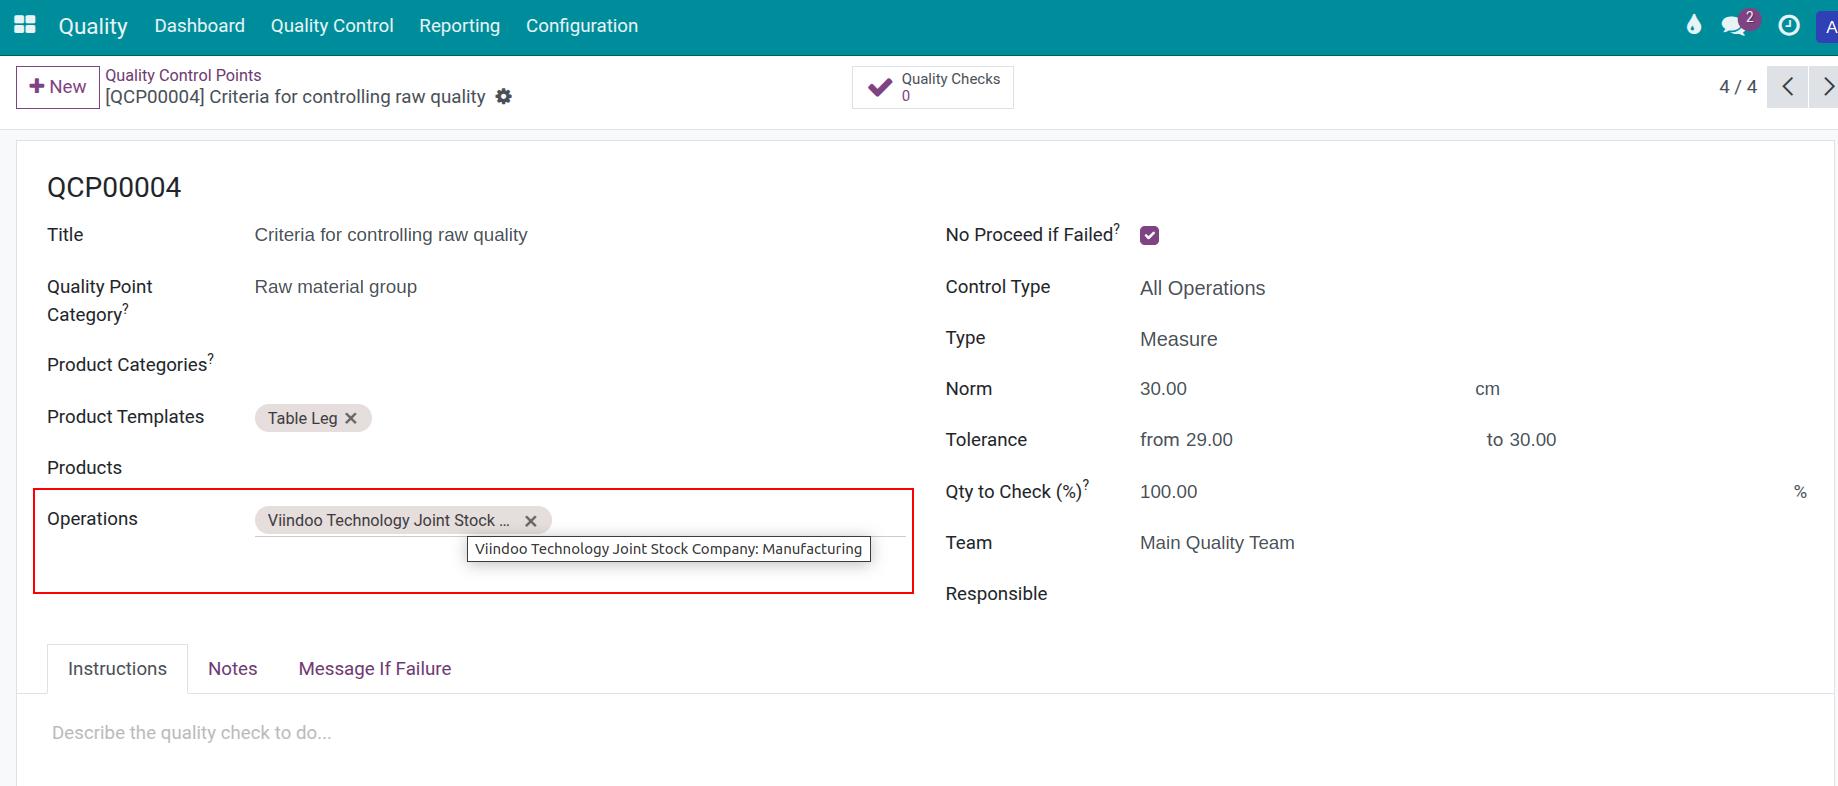Open the Configuration menu
The height and width of the screenshot is (786, 1838).
(x=582, y=26)
